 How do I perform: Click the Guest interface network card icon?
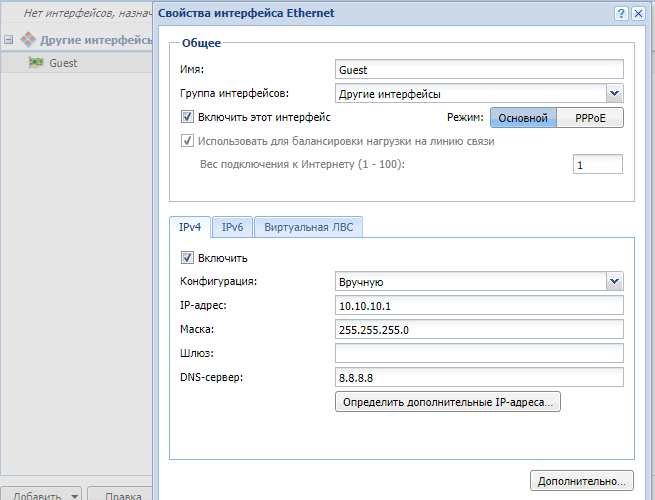(37, 63)
